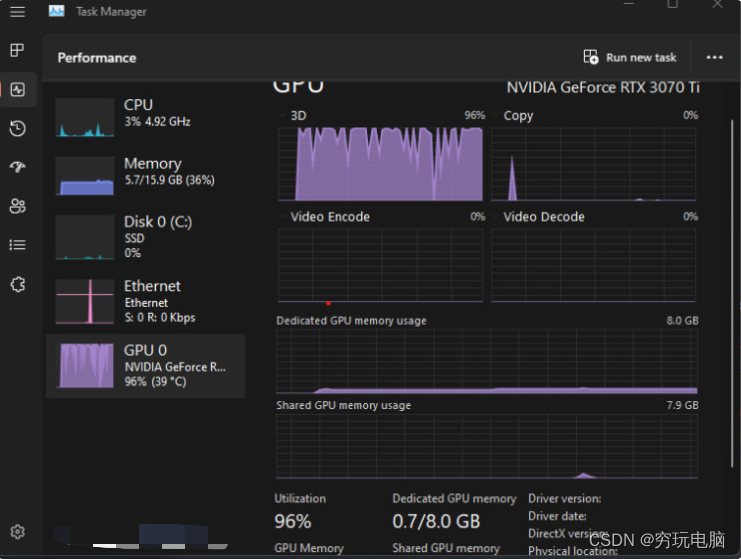The height and width of the screenshot is (559, 741).
Task: Open the Copy engine dropdown
Action: pyautogui.click(x=495, y=115)
